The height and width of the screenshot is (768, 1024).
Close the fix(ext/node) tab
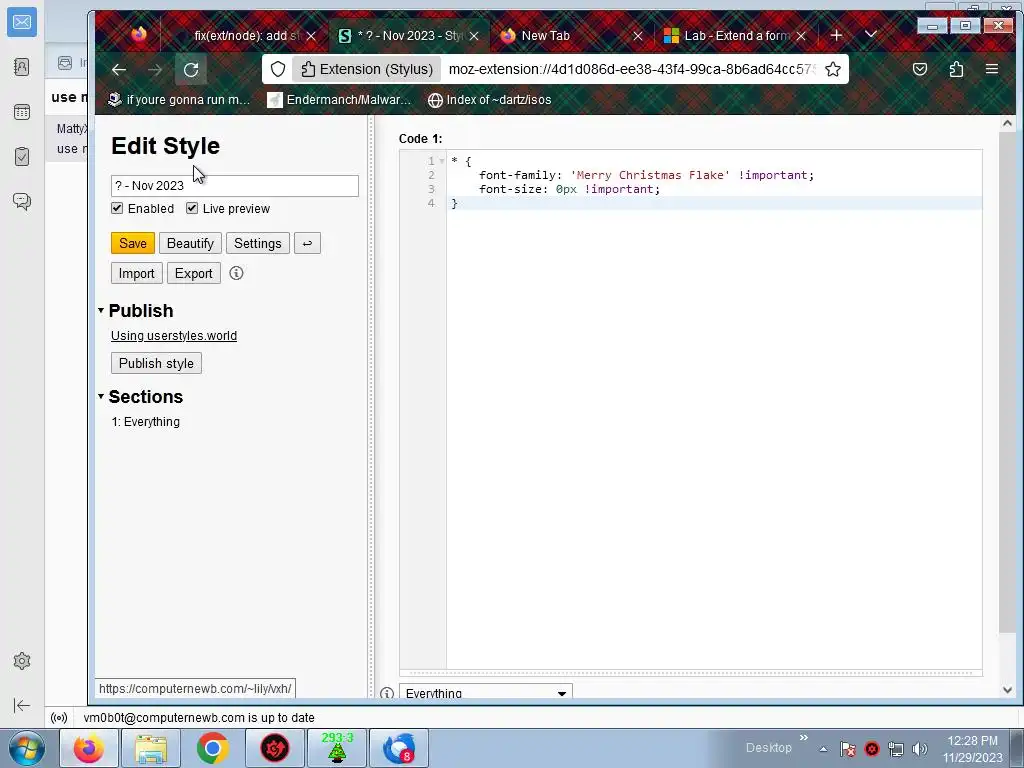(x=312, y=36)
